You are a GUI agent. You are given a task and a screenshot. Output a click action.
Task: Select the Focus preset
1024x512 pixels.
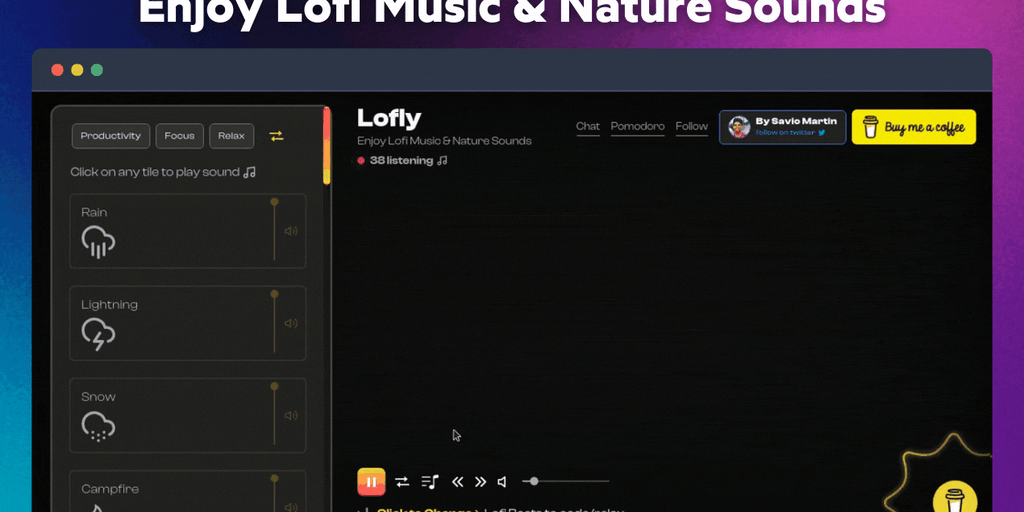pos(180,136)
